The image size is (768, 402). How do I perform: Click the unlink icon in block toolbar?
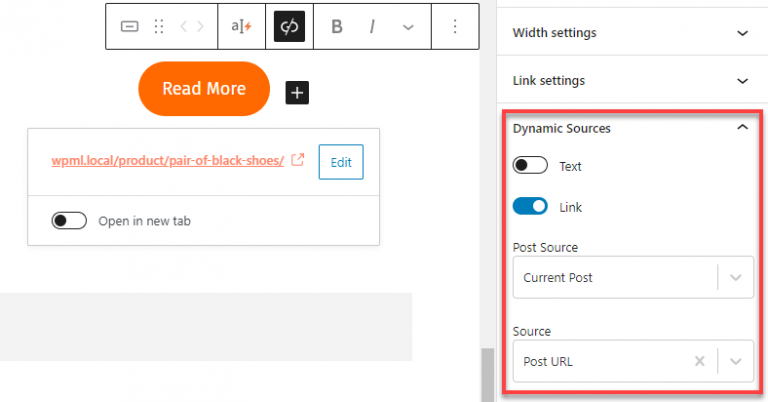[289, 27]
